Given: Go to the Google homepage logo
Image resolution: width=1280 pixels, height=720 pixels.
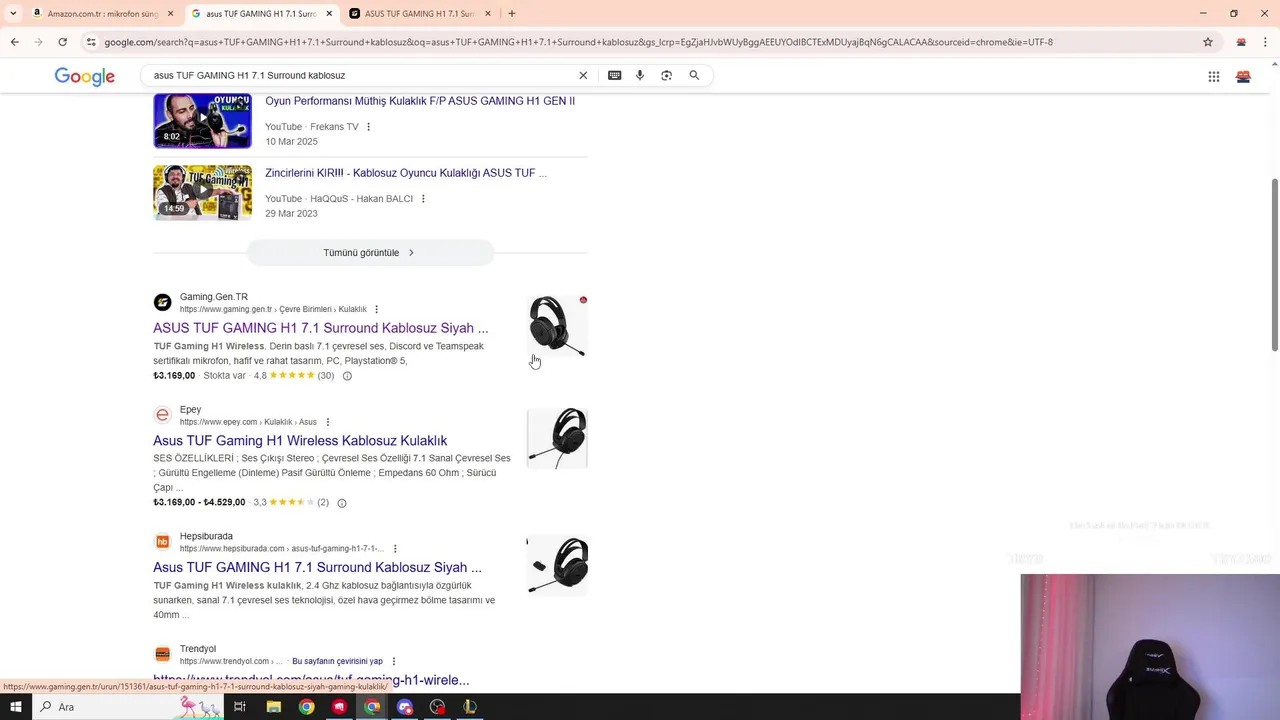Looking at the screenshot, I should point(84,76).
